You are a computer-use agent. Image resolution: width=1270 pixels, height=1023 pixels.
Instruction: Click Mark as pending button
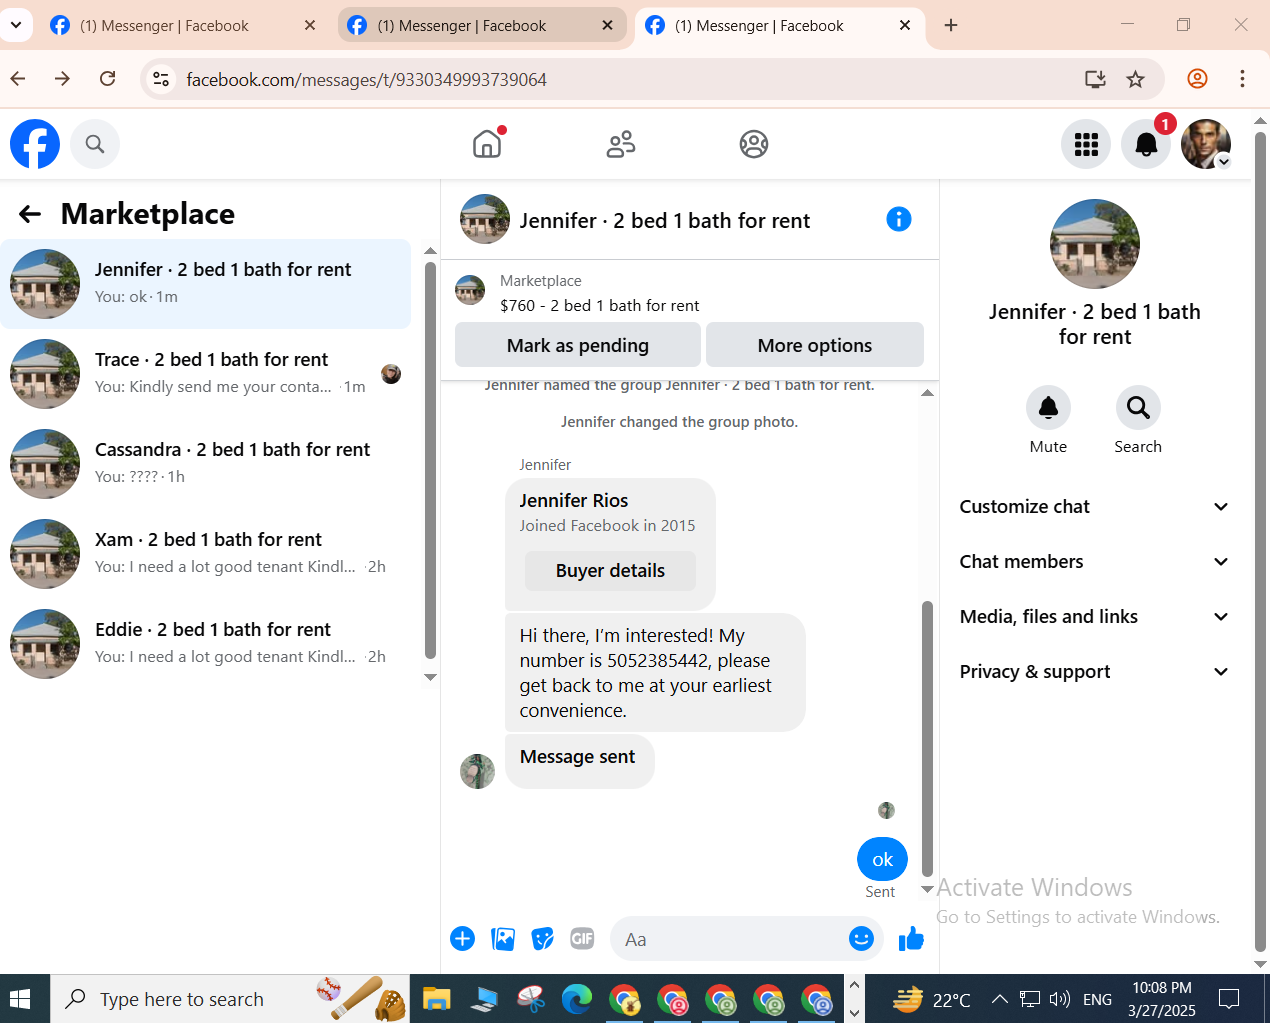[577, 345]
